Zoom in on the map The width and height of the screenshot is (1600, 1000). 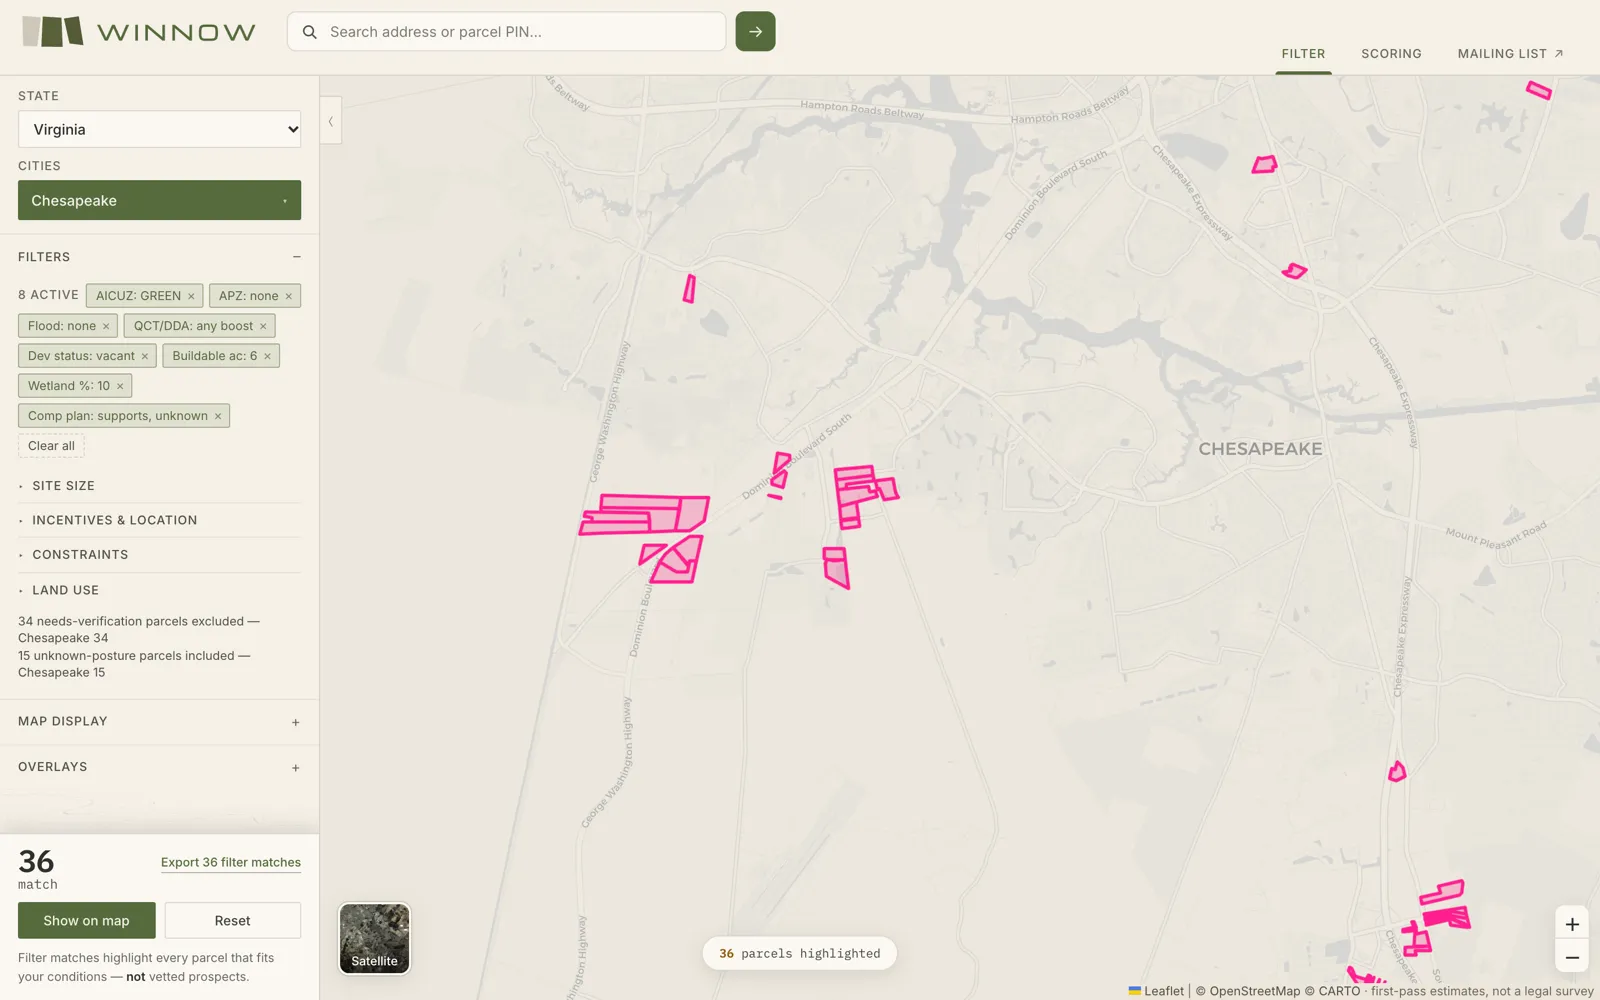(1572, 924)
